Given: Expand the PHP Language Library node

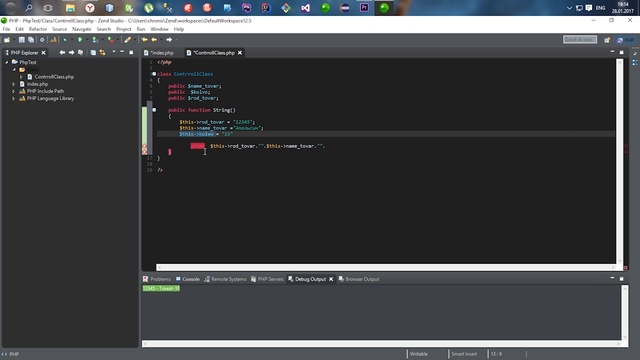Looking at the screenshot, I should pyautogui.click(x=14, y=99).
